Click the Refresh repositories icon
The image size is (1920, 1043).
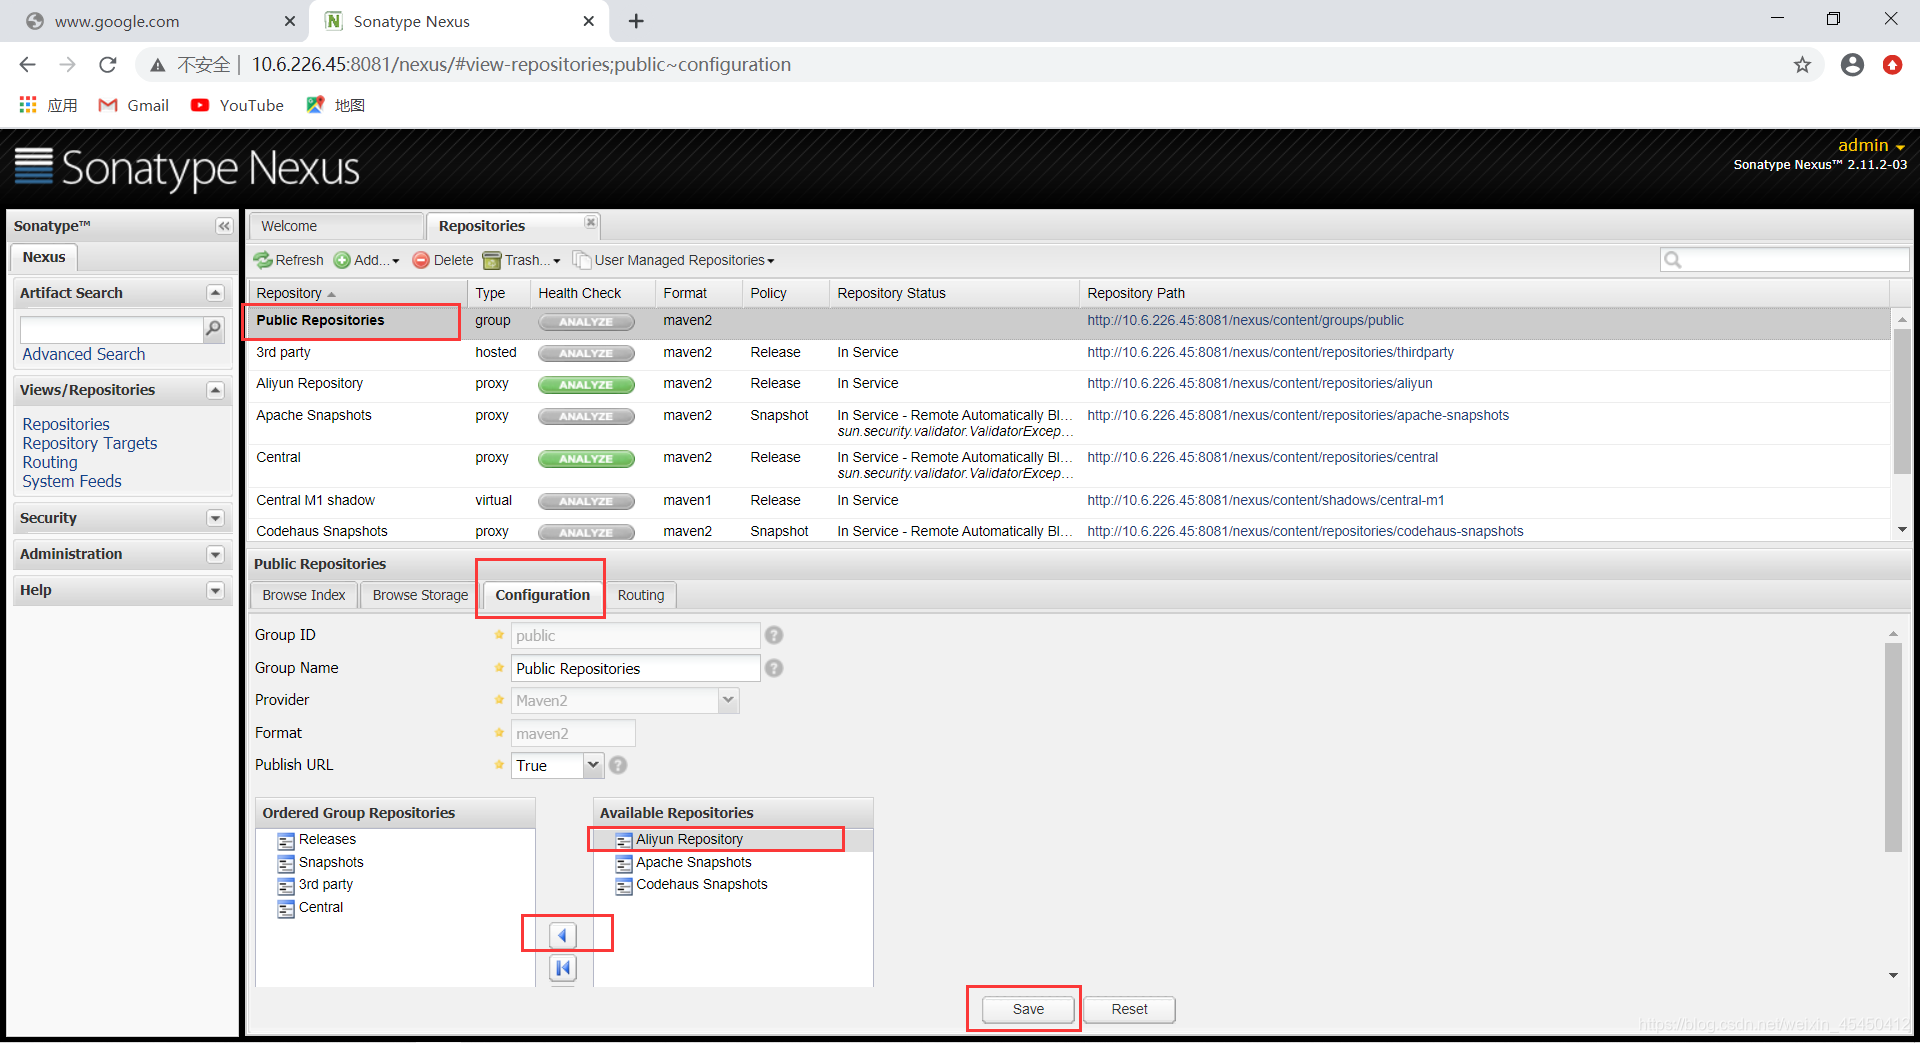point(264,260)
